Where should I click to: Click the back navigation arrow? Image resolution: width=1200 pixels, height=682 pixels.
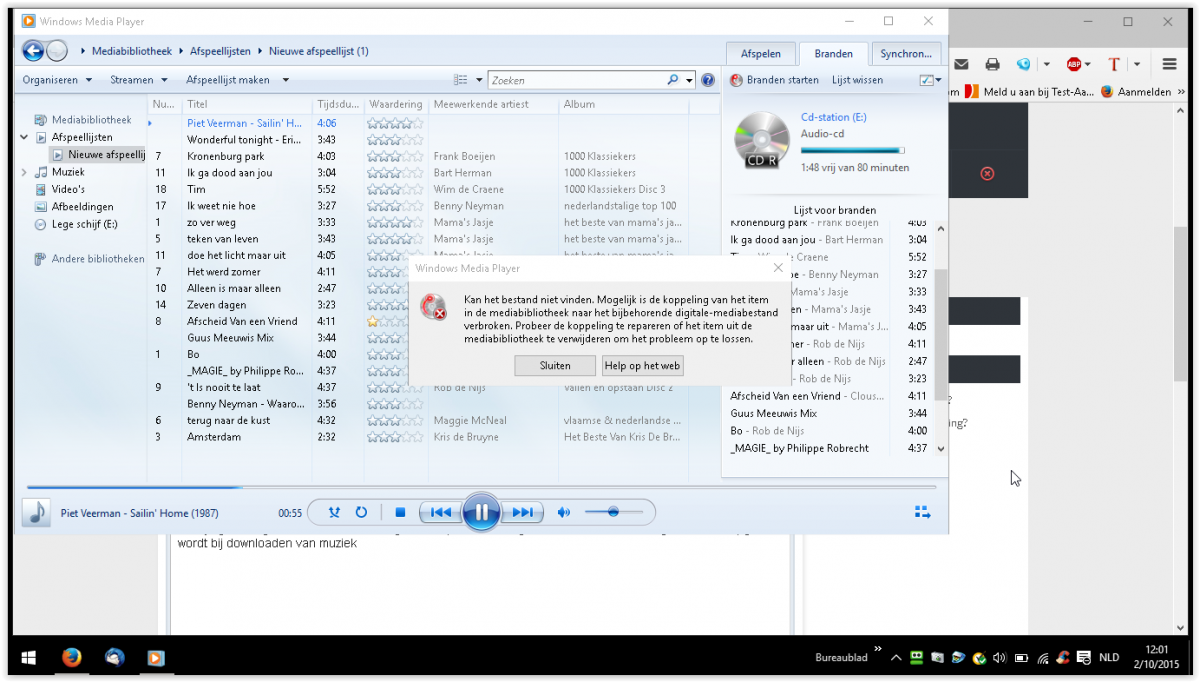[x=33, y=51]
